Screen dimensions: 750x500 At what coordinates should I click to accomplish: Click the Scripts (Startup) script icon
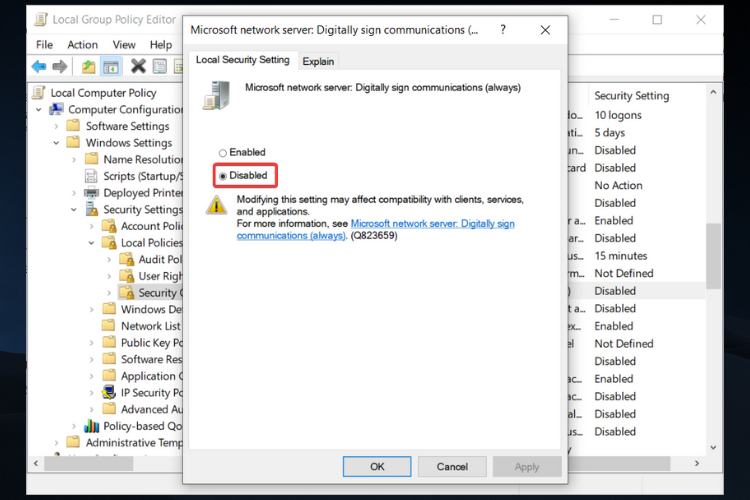coord(91,176)
